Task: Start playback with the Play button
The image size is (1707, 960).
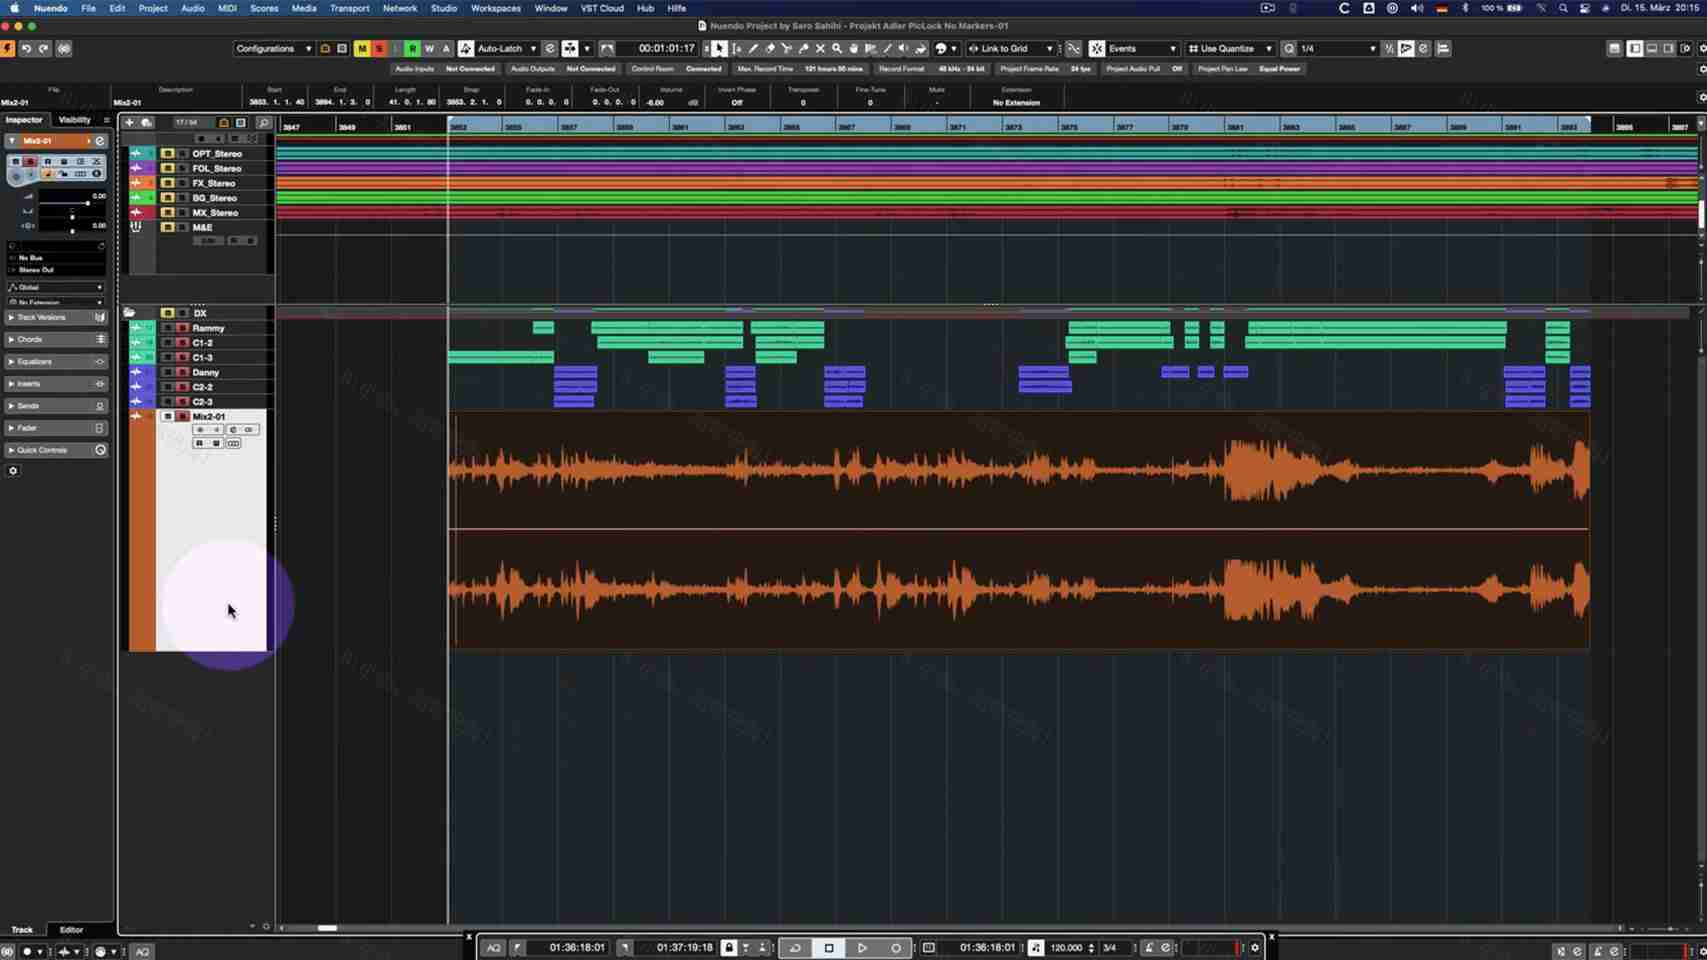Action: pyautogui.click(x=861, y=947)
